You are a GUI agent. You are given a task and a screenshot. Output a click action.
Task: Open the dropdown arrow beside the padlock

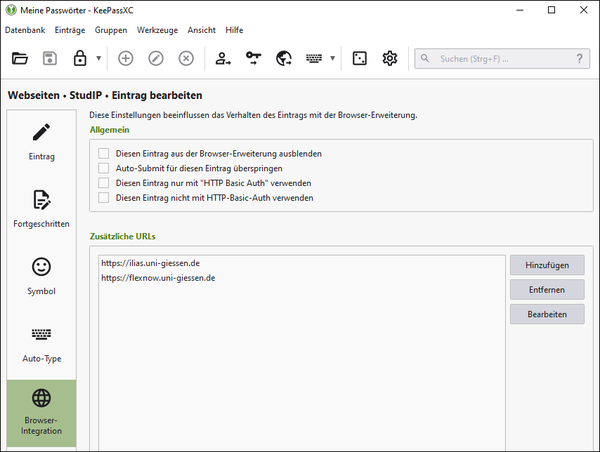[x=98, y=58]
